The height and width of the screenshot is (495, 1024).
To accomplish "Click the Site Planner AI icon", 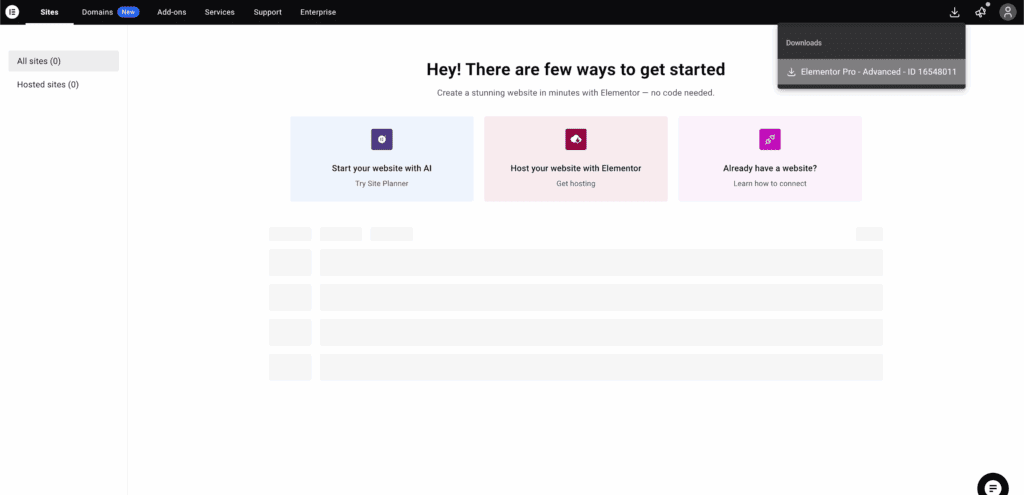I will tap(382, 139).
